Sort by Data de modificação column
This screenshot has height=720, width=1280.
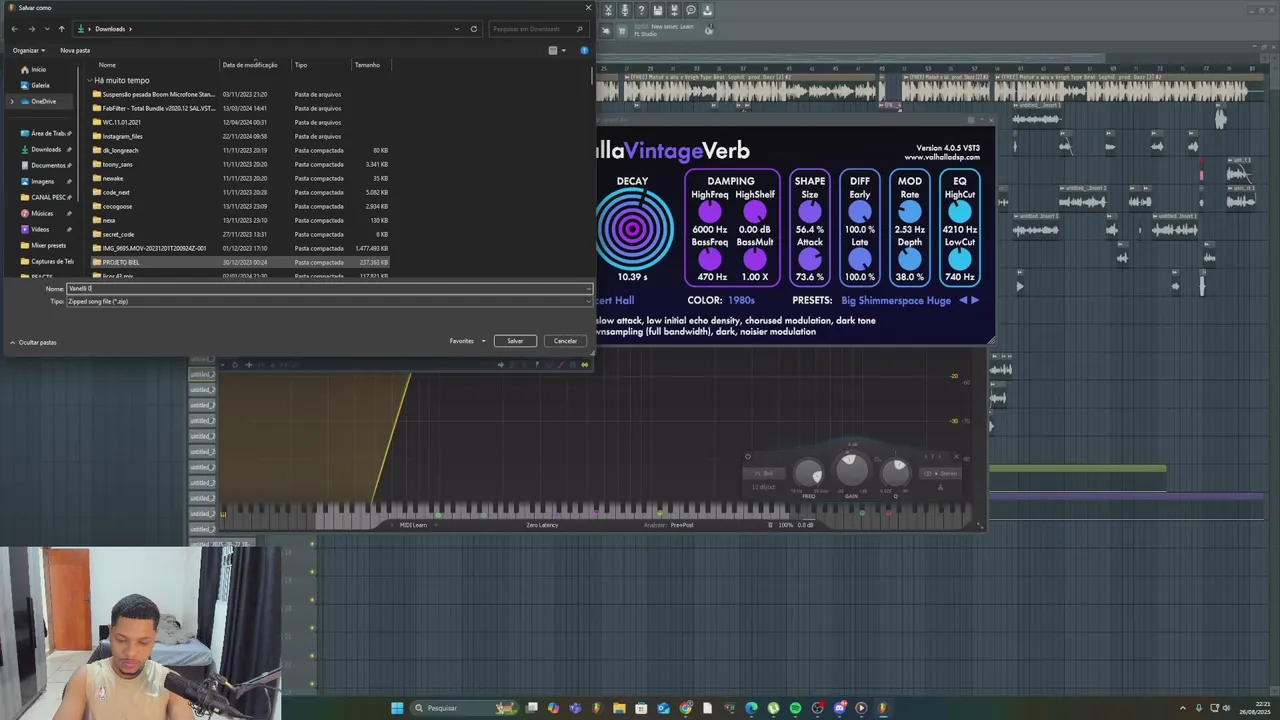pos(250,65)
